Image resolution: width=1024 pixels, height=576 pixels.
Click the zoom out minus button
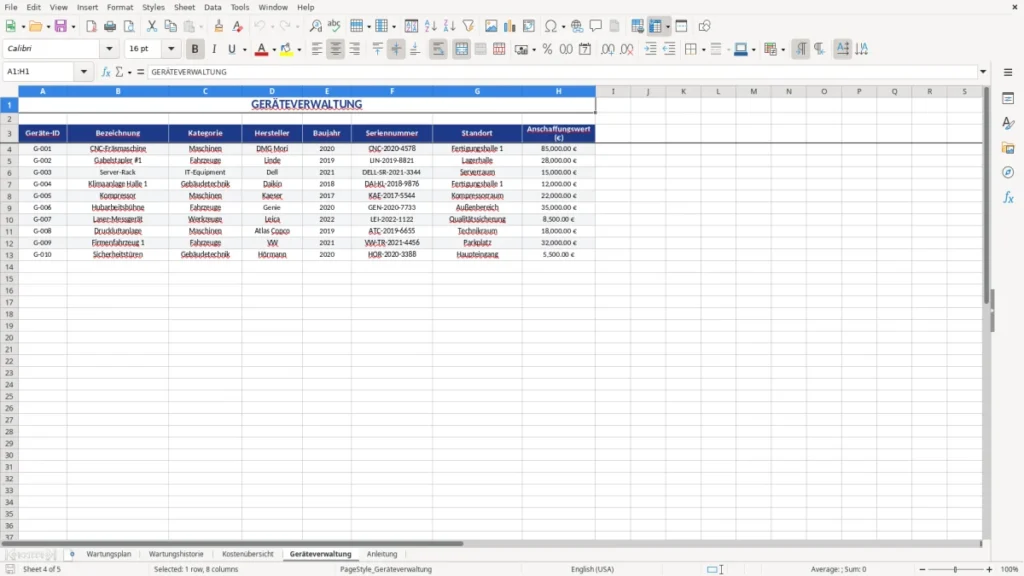(922, 569)
